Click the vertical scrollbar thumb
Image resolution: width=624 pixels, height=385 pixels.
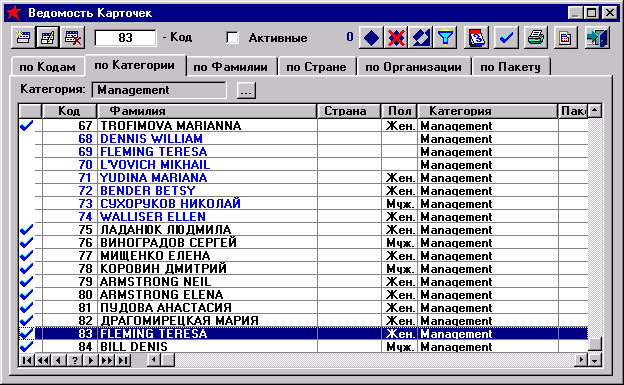click(x=595, y=344)
